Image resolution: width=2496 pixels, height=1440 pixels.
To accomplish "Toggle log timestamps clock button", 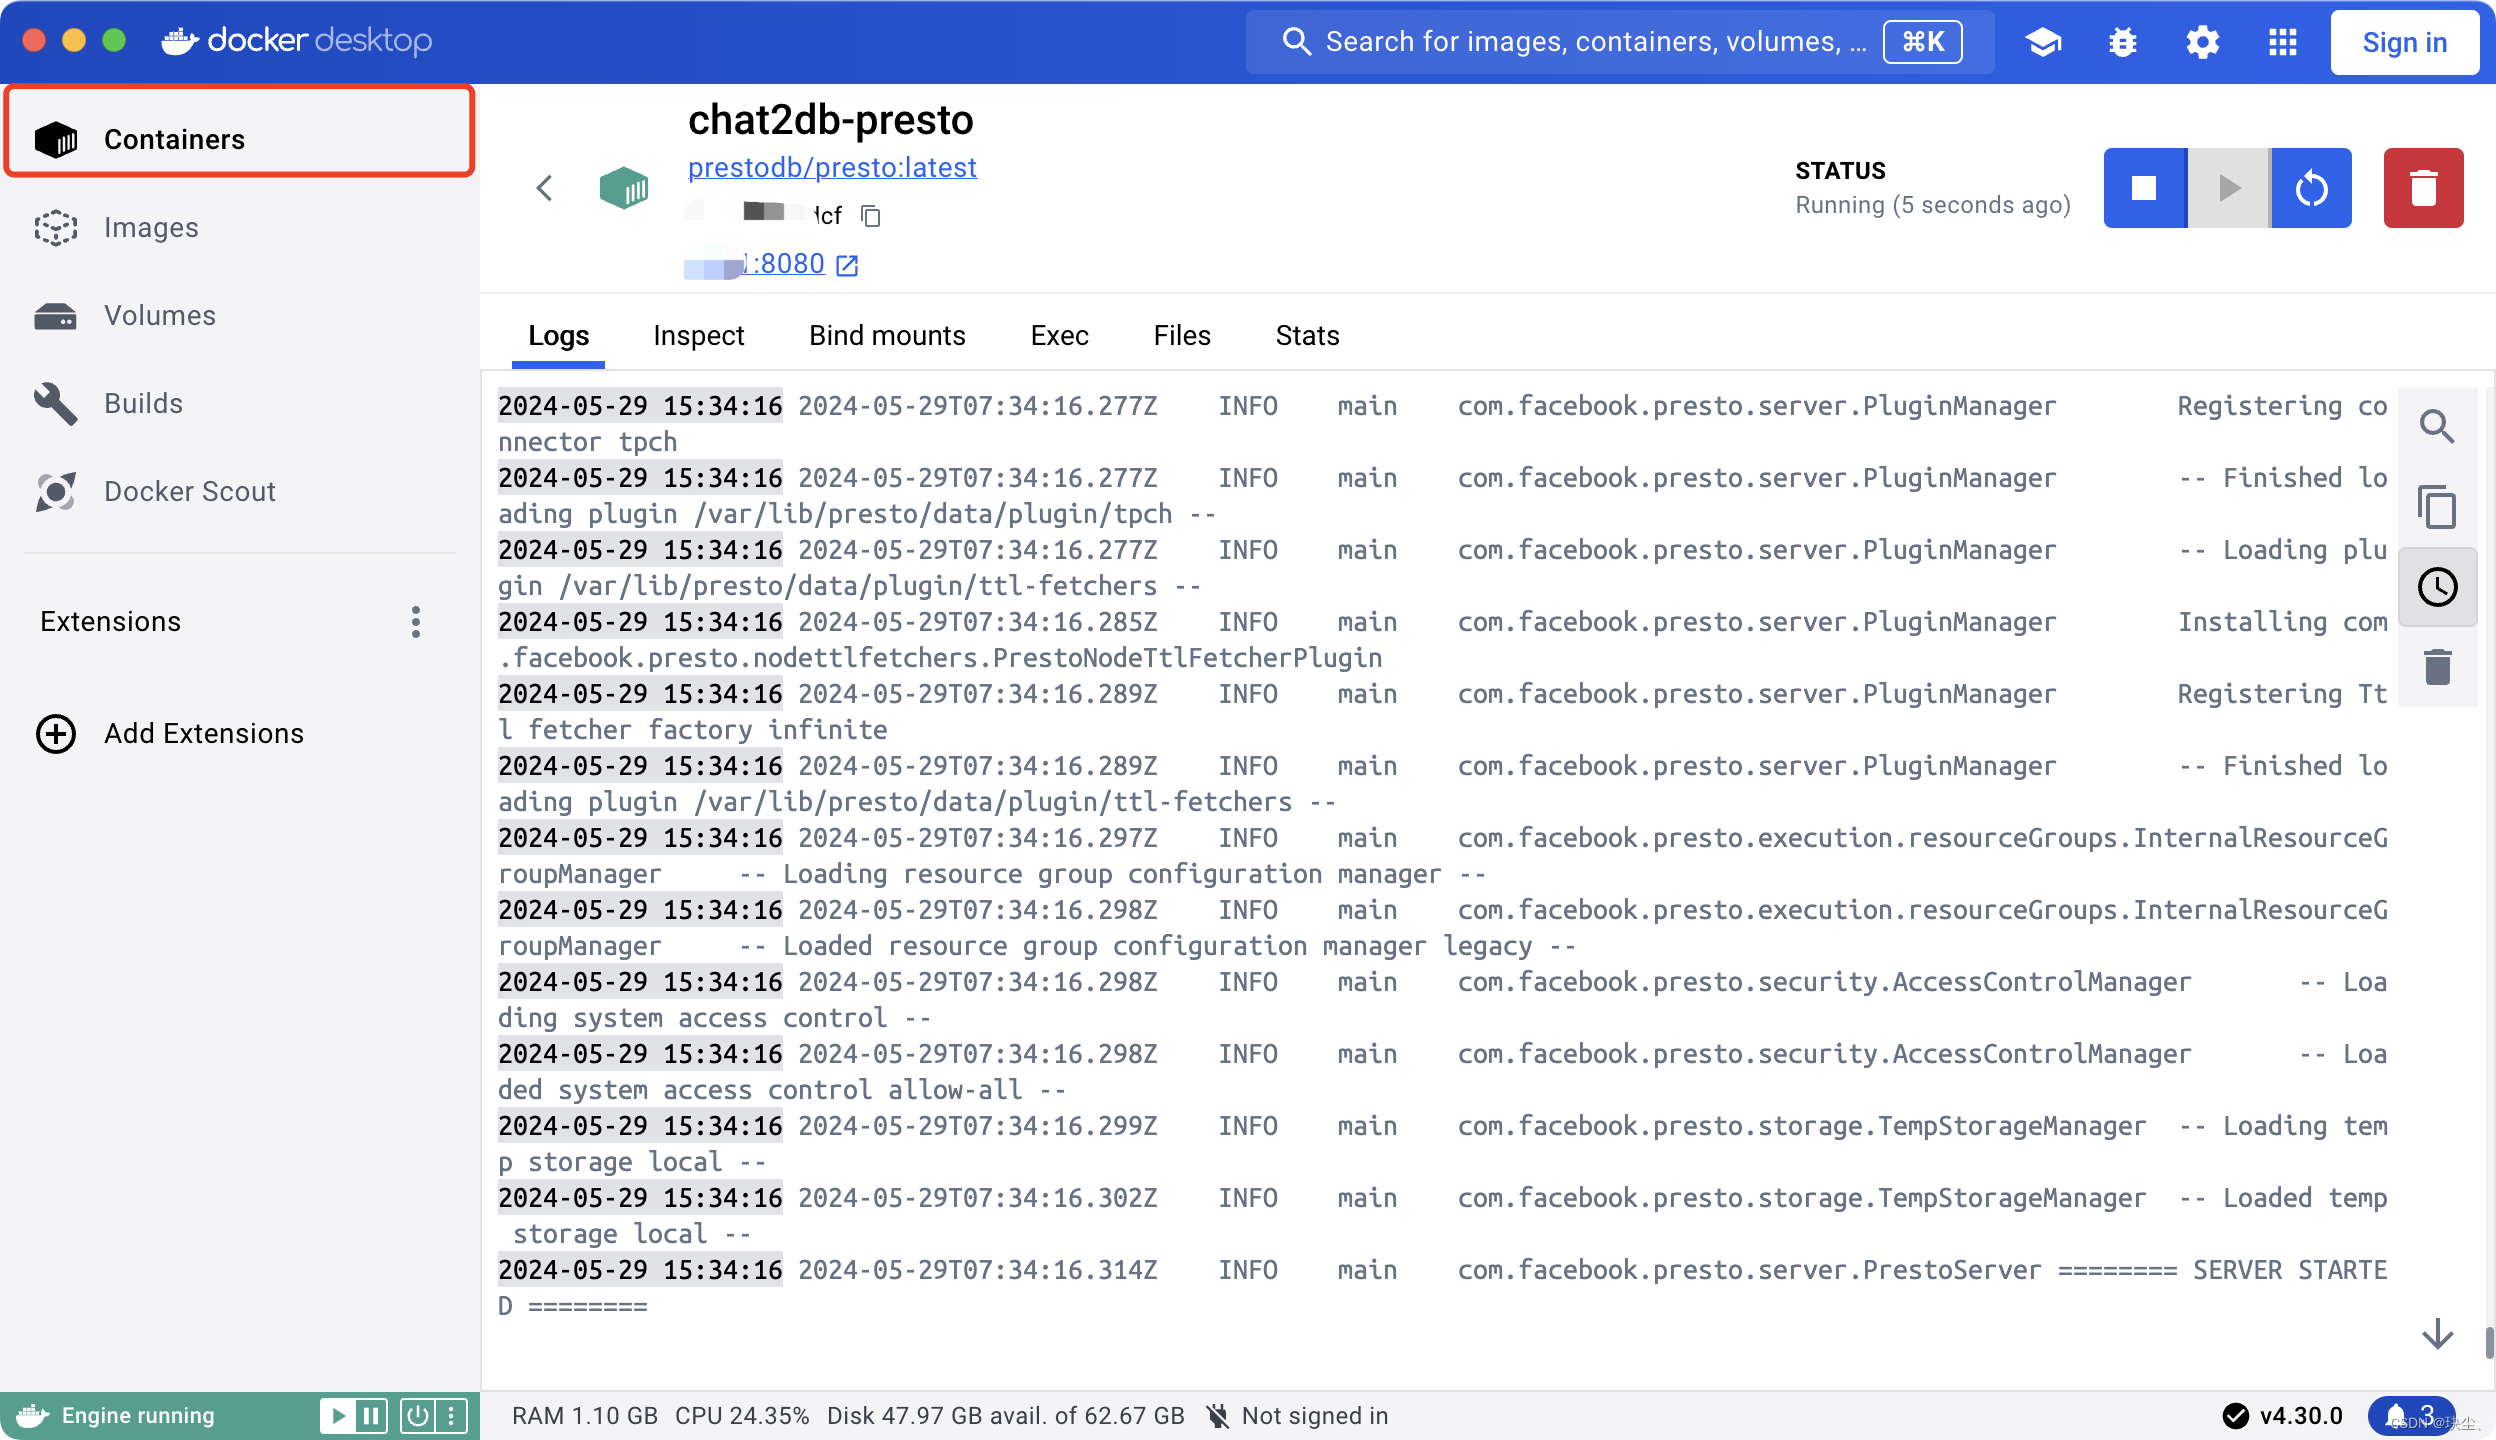I will tap(2437, 587).
